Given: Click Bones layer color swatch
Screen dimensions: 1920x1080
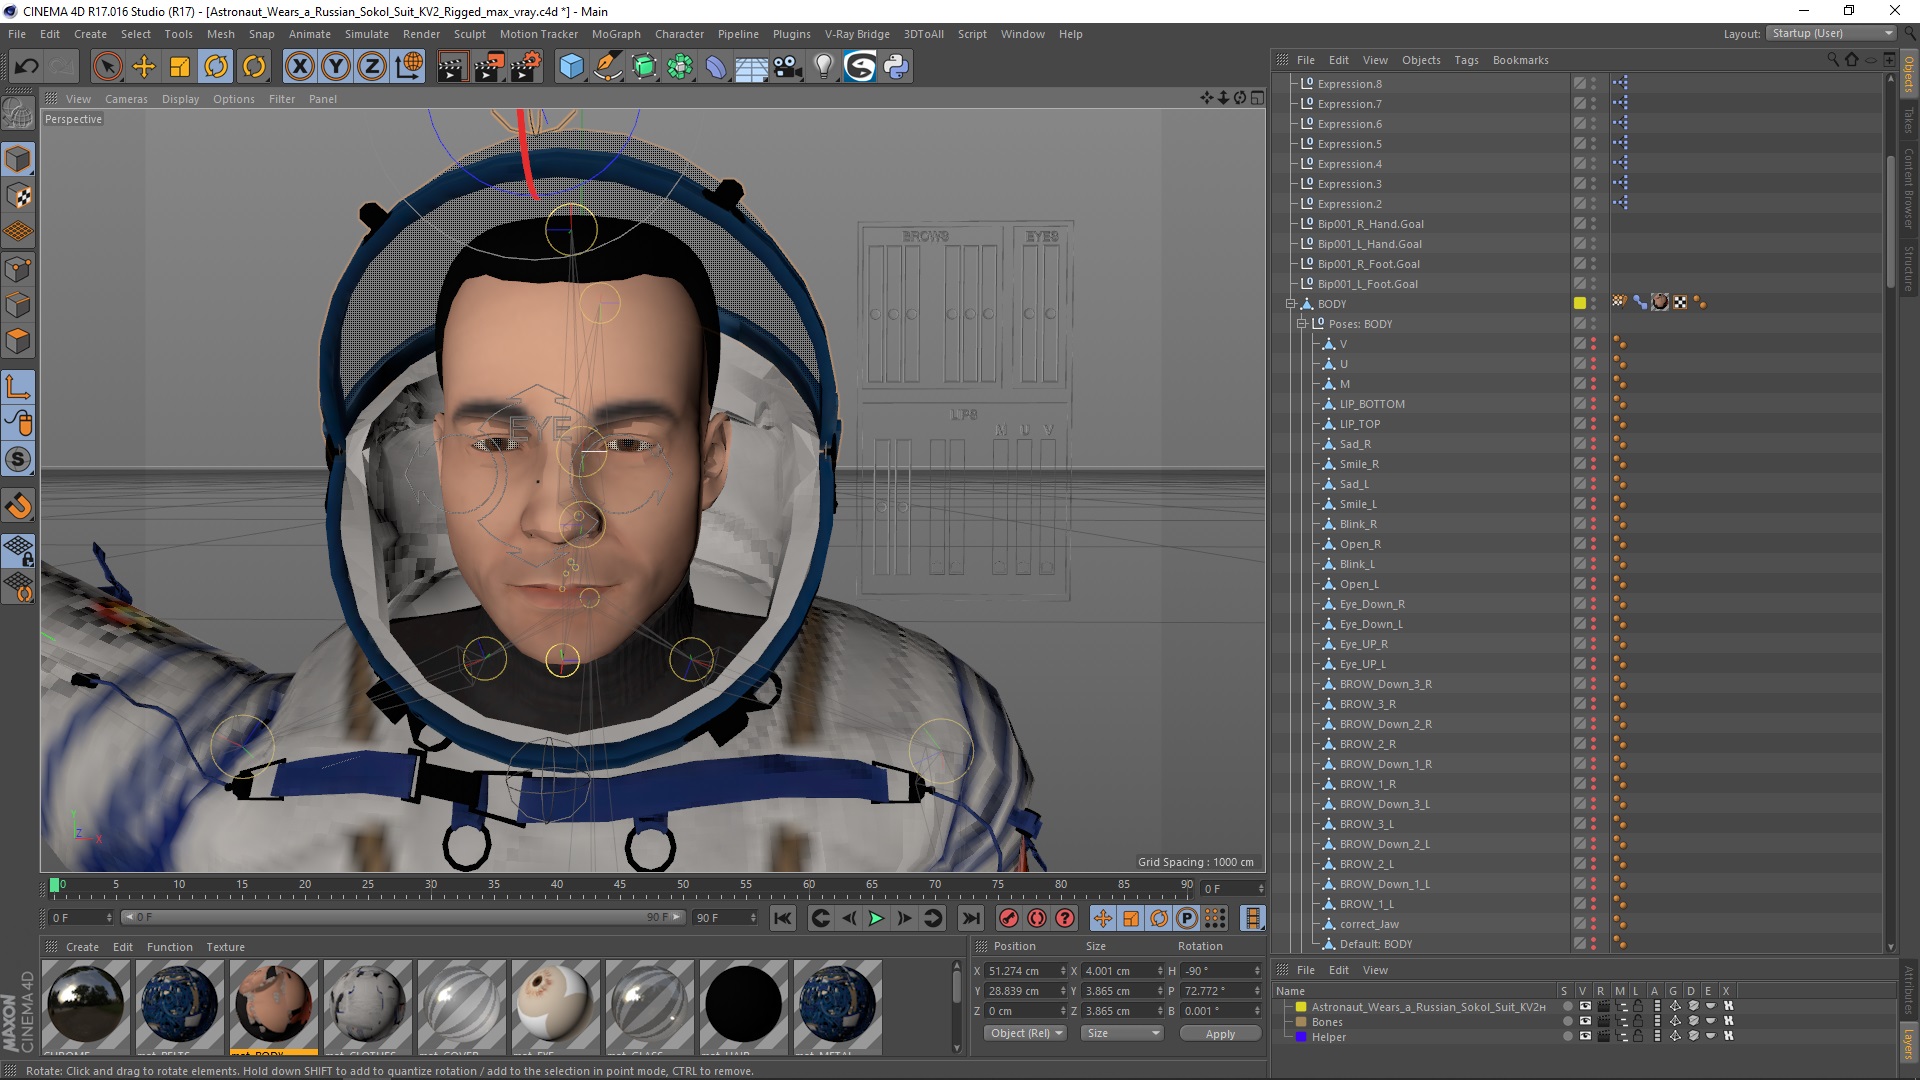Looking at the screenshot, I should 1301,1022.
